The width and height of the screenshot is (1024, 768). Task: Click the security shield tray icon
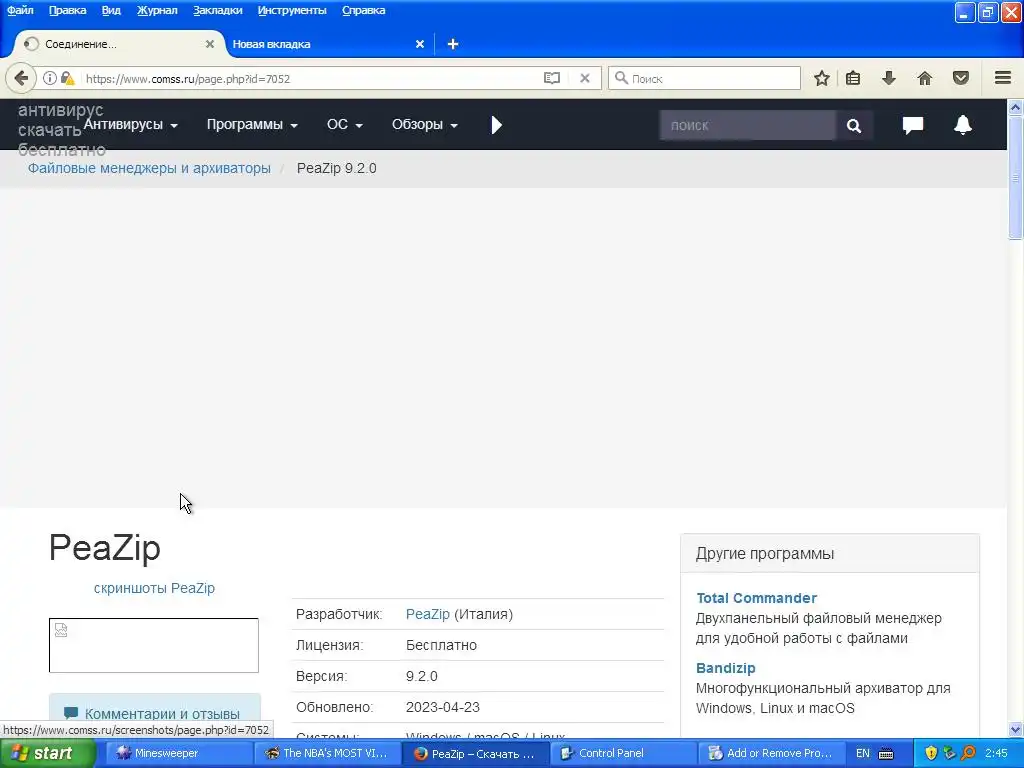931,753
